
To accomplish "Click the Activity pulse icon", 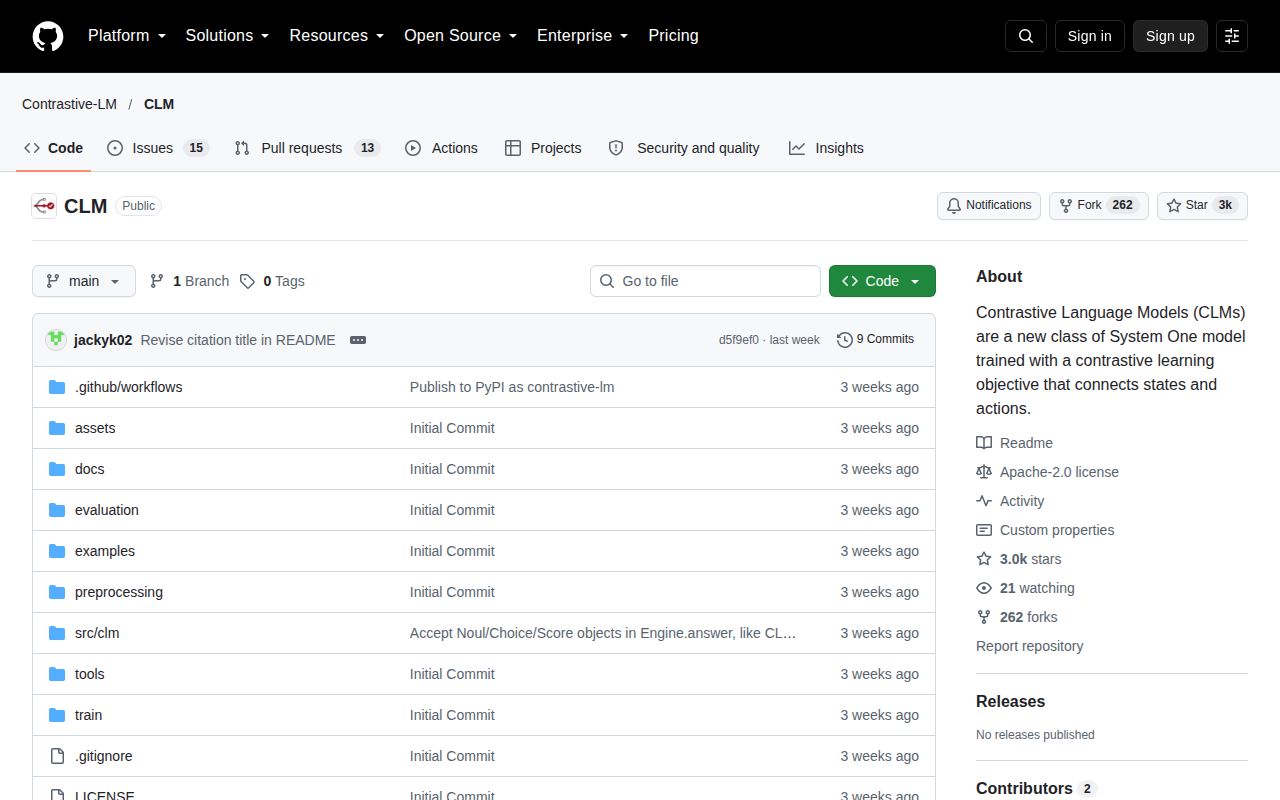I will pos(984,501).
